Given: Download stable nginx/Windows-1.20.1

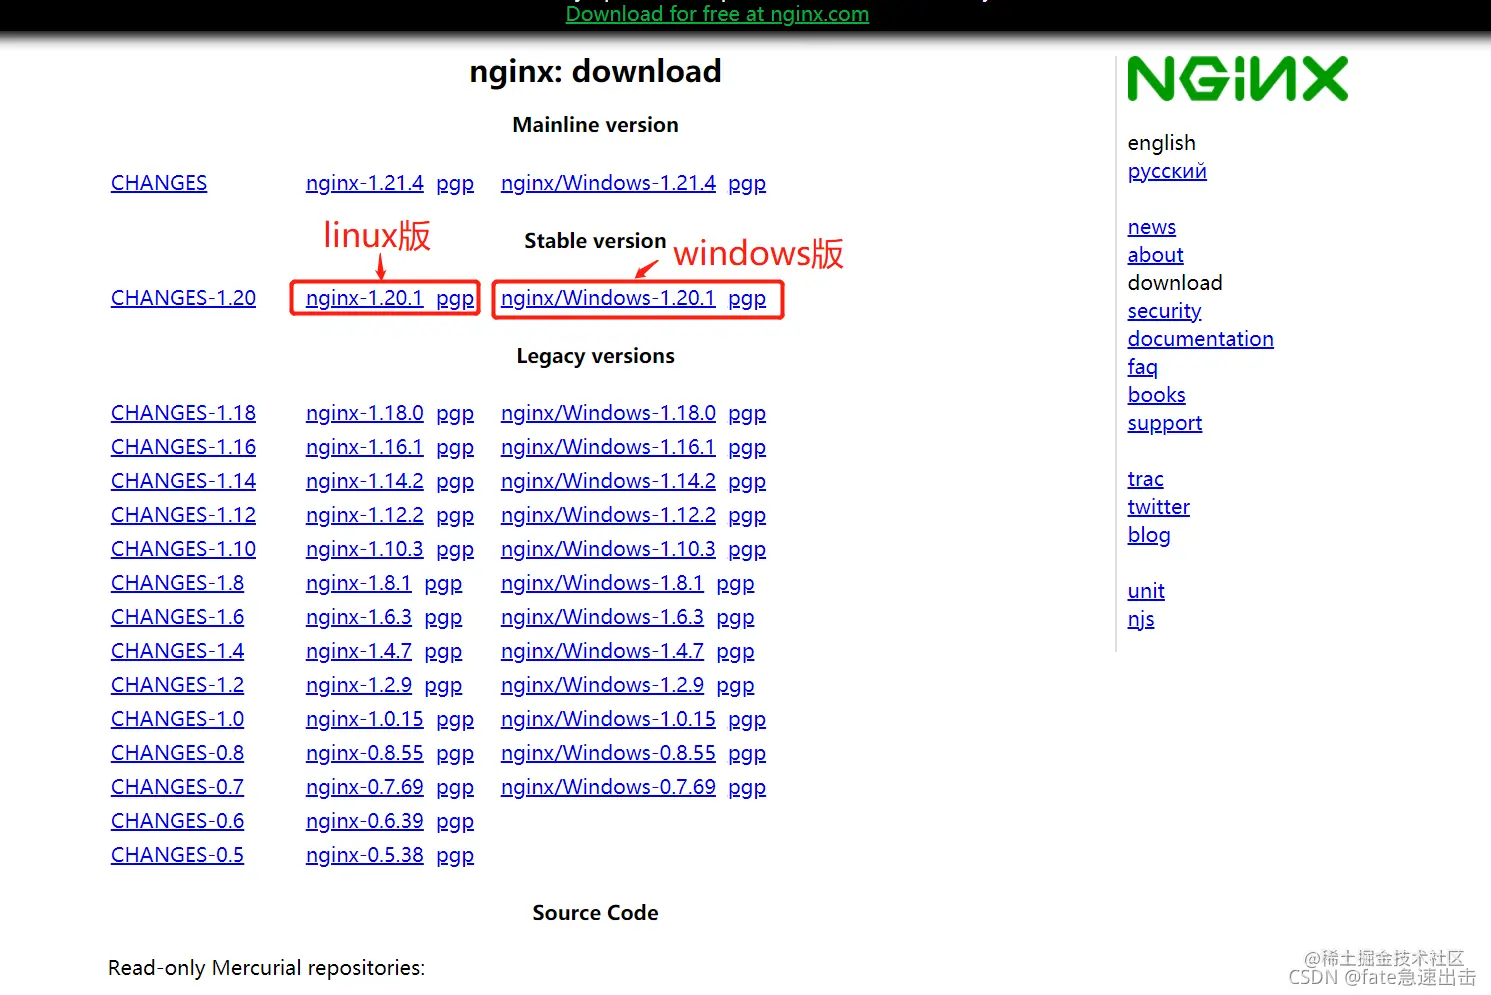Looking at the screenshot, I should pyautogui.click(x=608, y=298).
